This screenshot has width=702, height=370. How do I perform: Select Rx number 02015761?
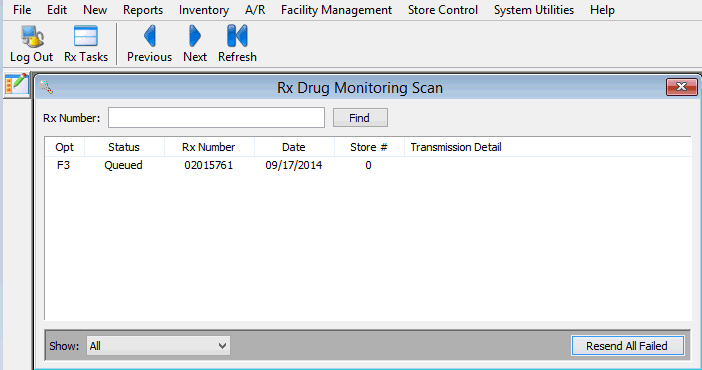[x=209, y=165]
